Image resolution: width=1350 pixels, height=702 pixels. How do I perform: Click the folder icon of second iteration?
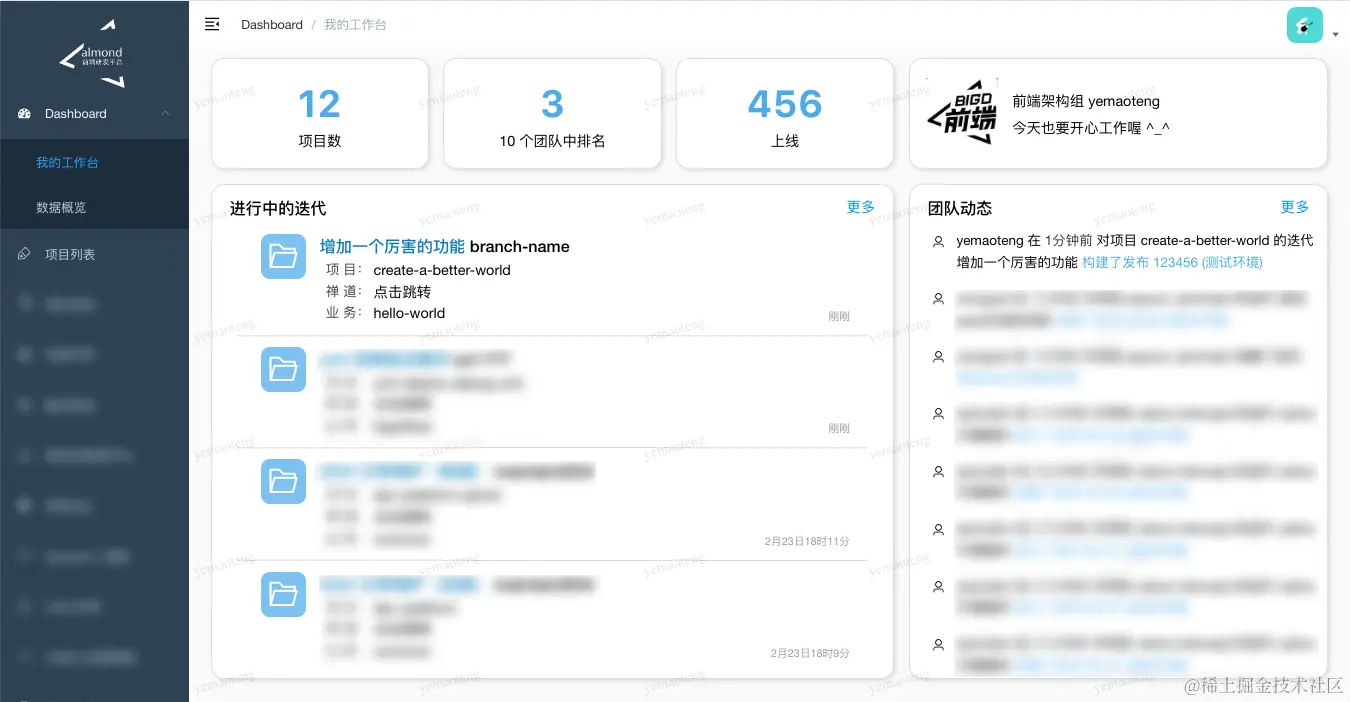pyautogui.click(x=283, y=369)
